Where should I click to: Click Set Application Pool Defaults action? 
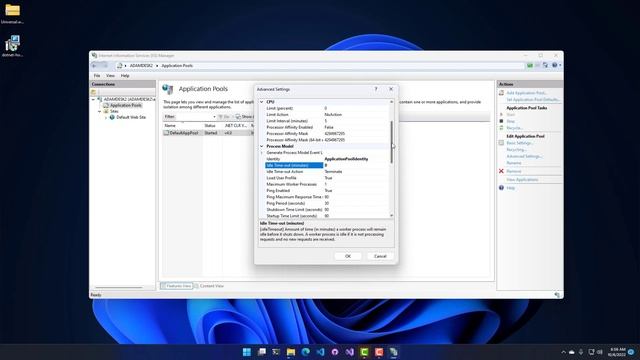[533, 100]
